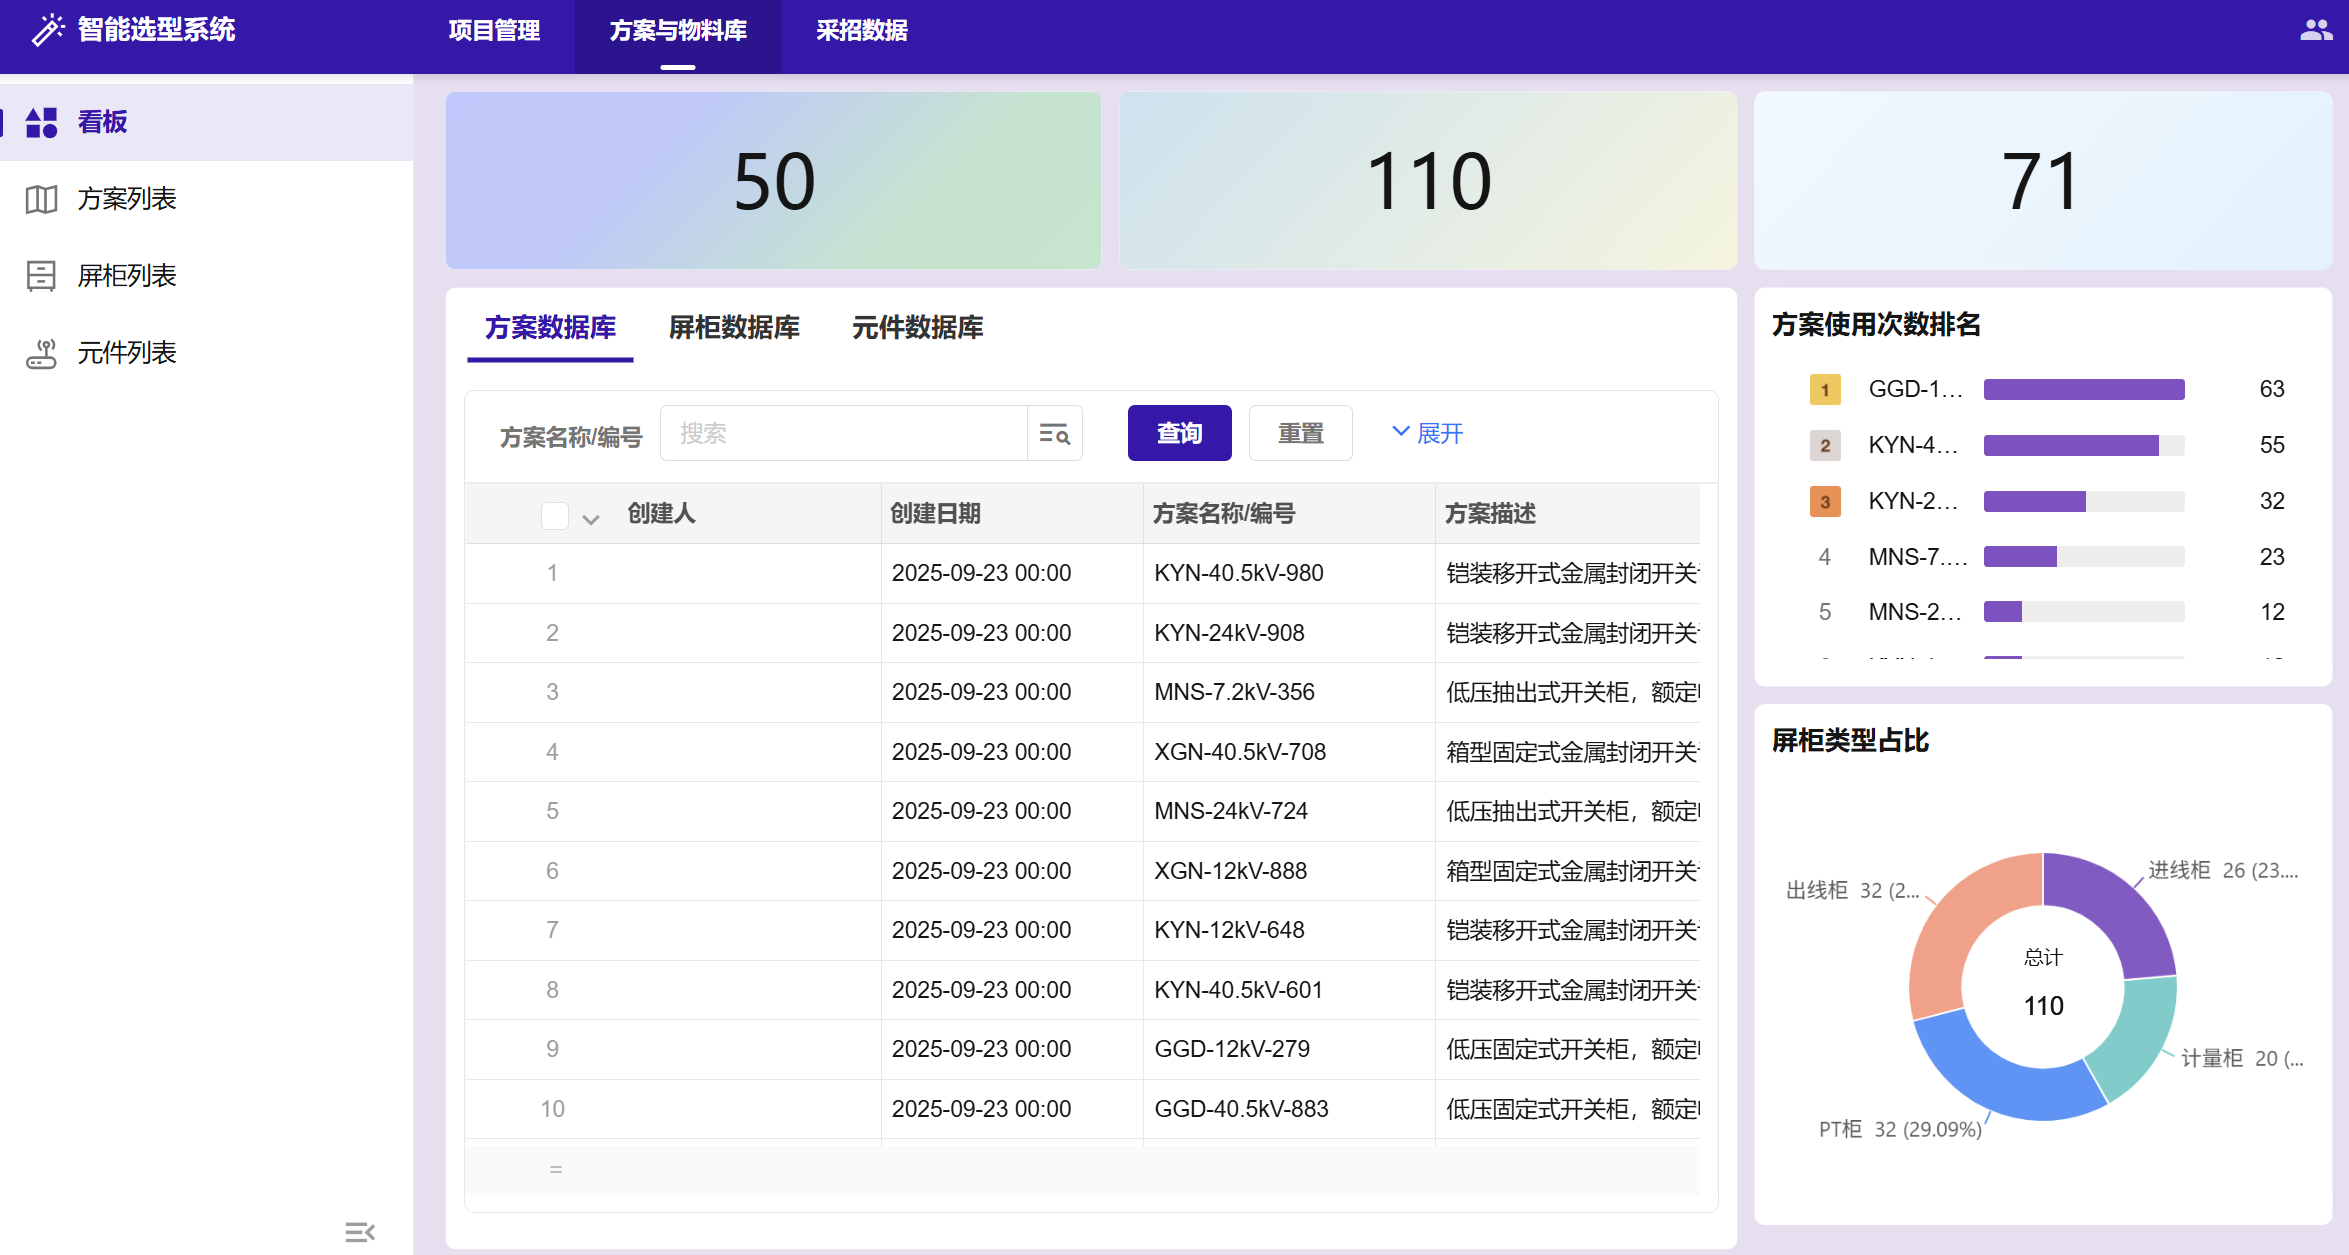2349x1255 pixels.
Task: Click the PT柜 32 (29.09%) chart label
Action: click(x=1900, y=1129)
